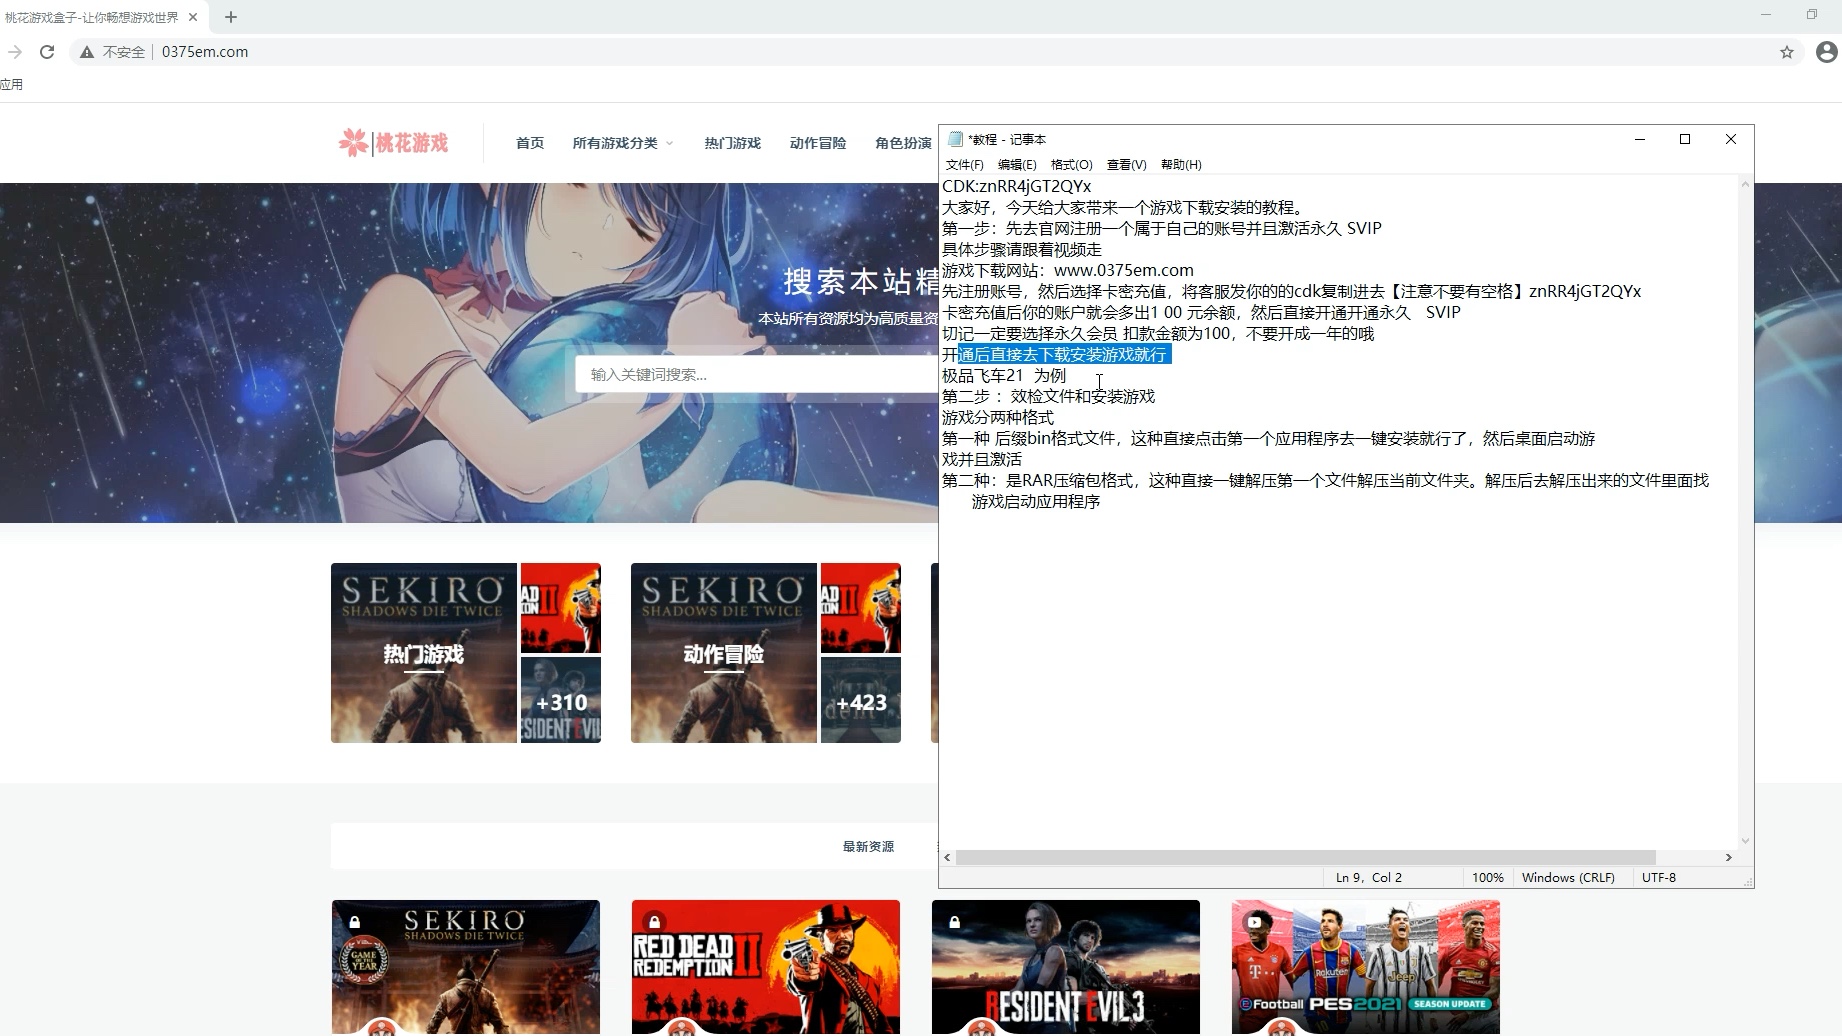
Task: Click the 桃花游戏 flower logo icon
Action: (x=352, y=141)
